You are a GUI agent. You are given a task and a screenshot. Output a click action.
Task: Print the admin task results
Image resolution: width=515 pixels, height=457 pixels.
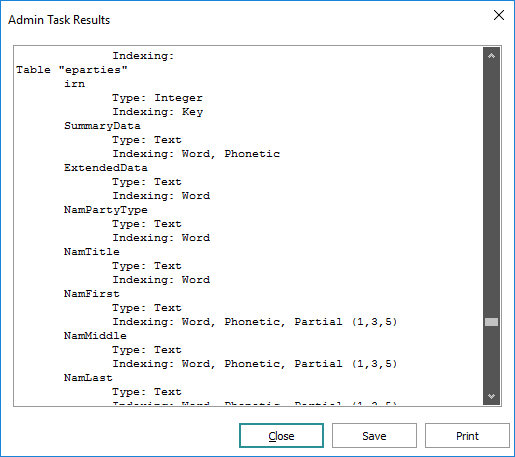[467, 436]
